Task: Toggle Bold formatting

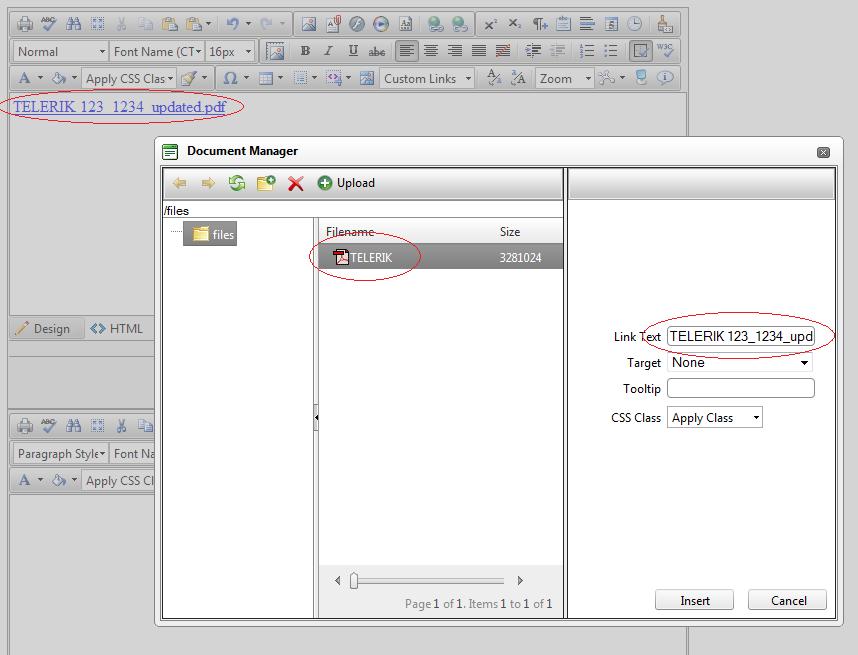Action: [x=305, y=51]
